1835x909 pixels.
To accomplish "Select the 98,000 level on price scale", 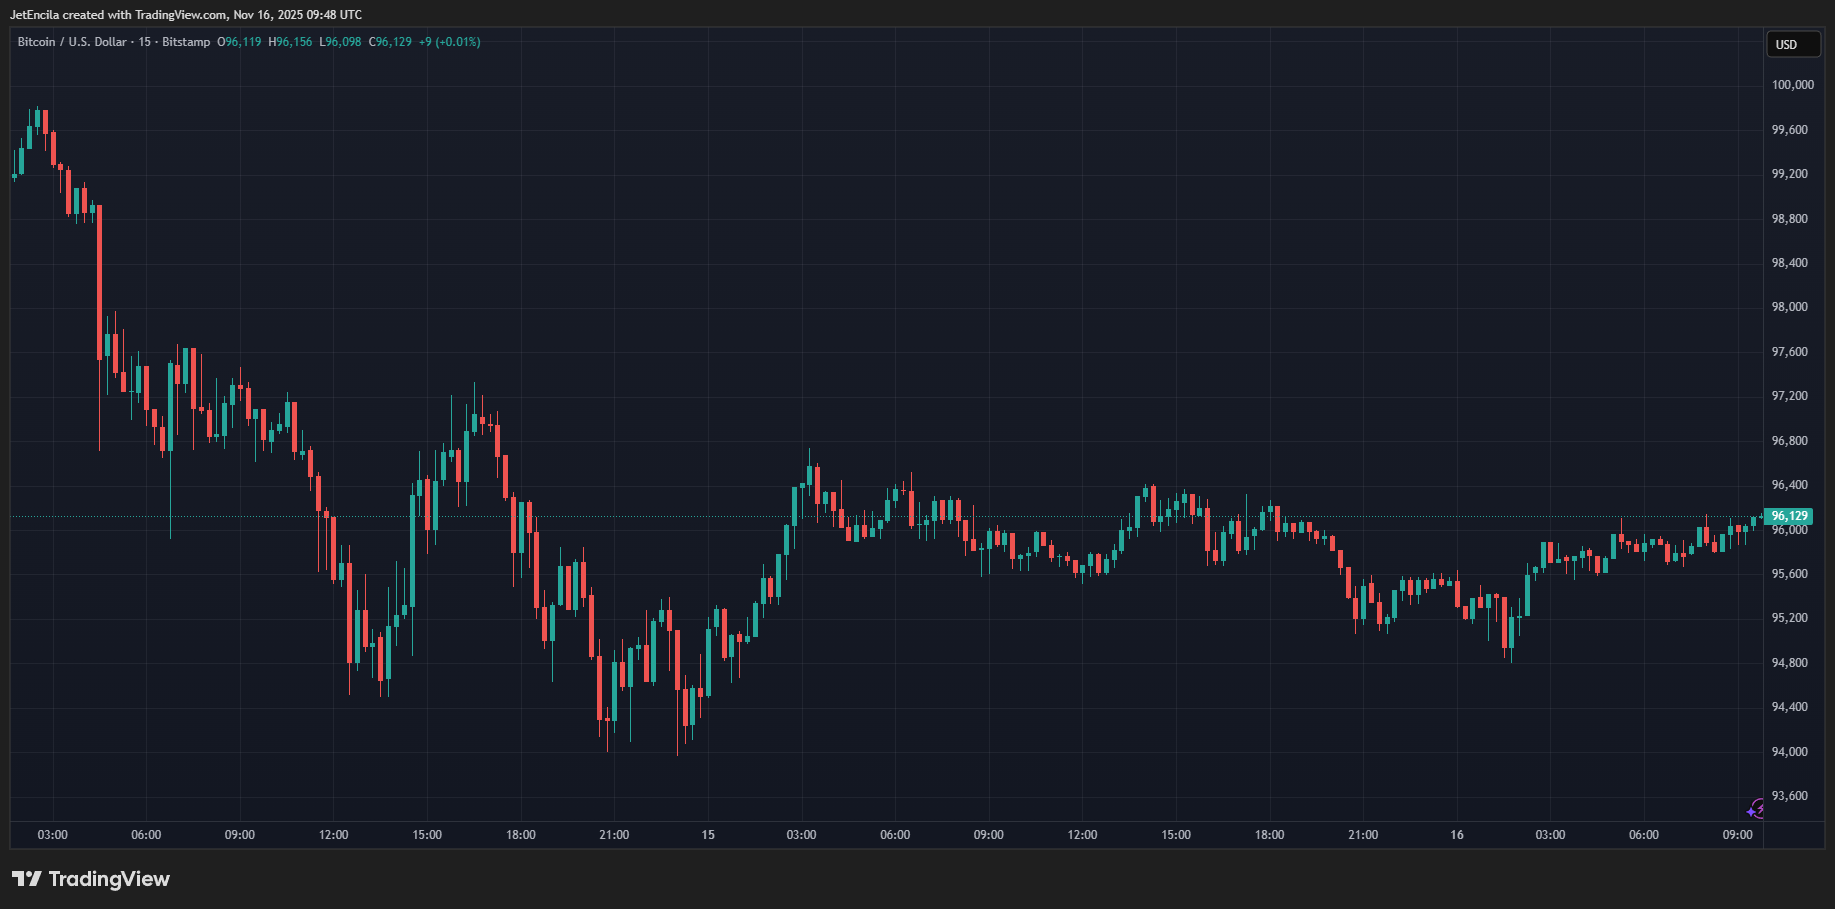I will (1789, 307).
